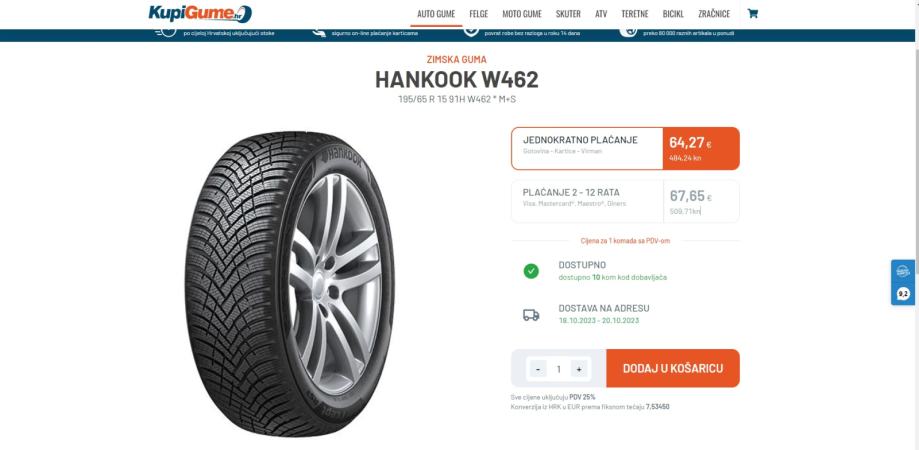This screenshot has height=450, width=919.
Task: Decrease quantity with the minus button
Action: 538,369
